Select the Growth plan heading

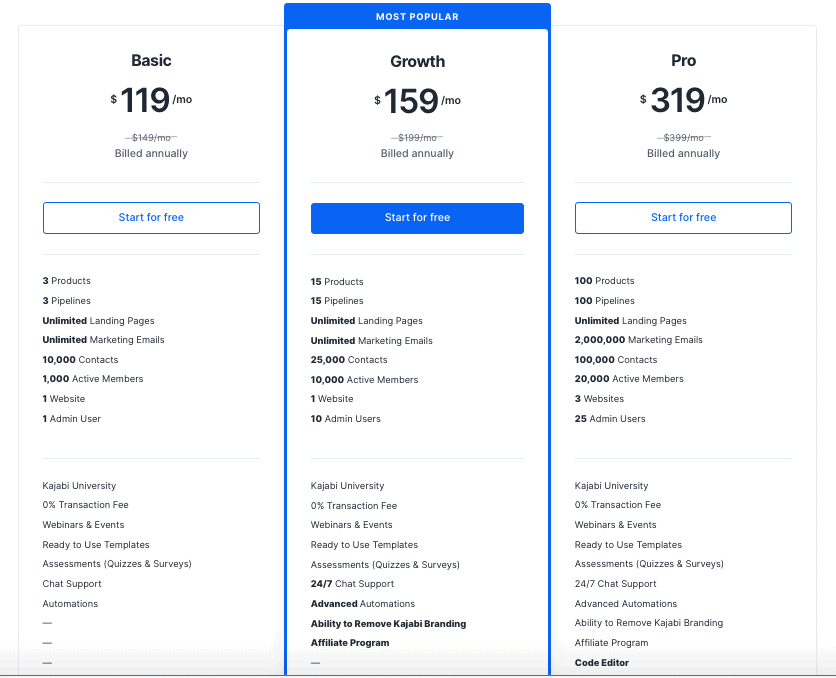click(x=417, y=61)
